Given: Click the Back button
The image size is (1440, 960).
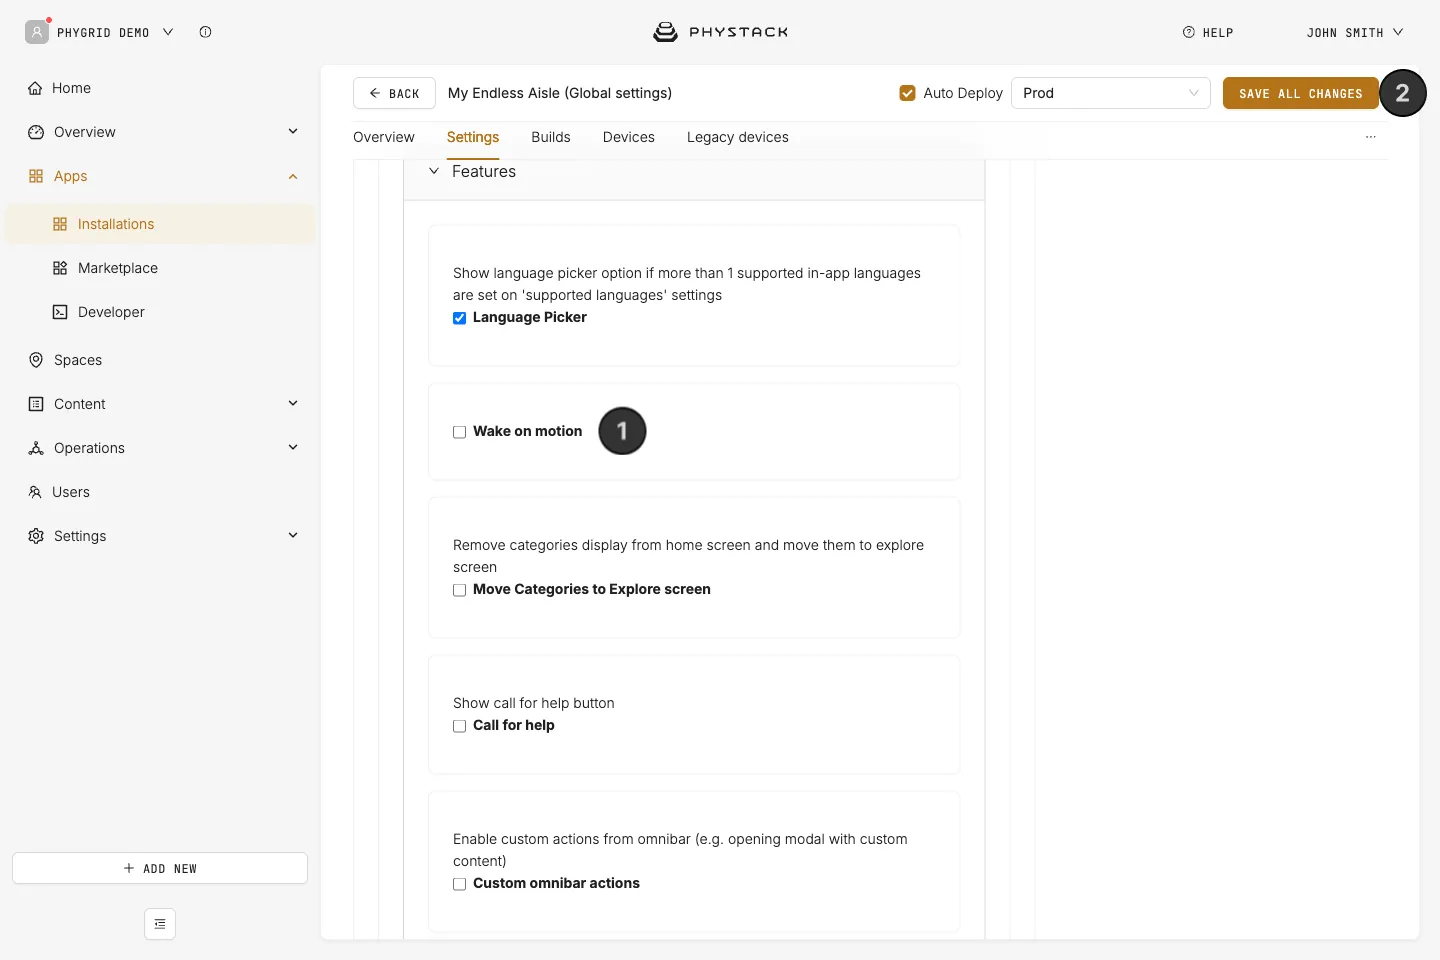Looking at the screenshot, I should tap(394, 93).
